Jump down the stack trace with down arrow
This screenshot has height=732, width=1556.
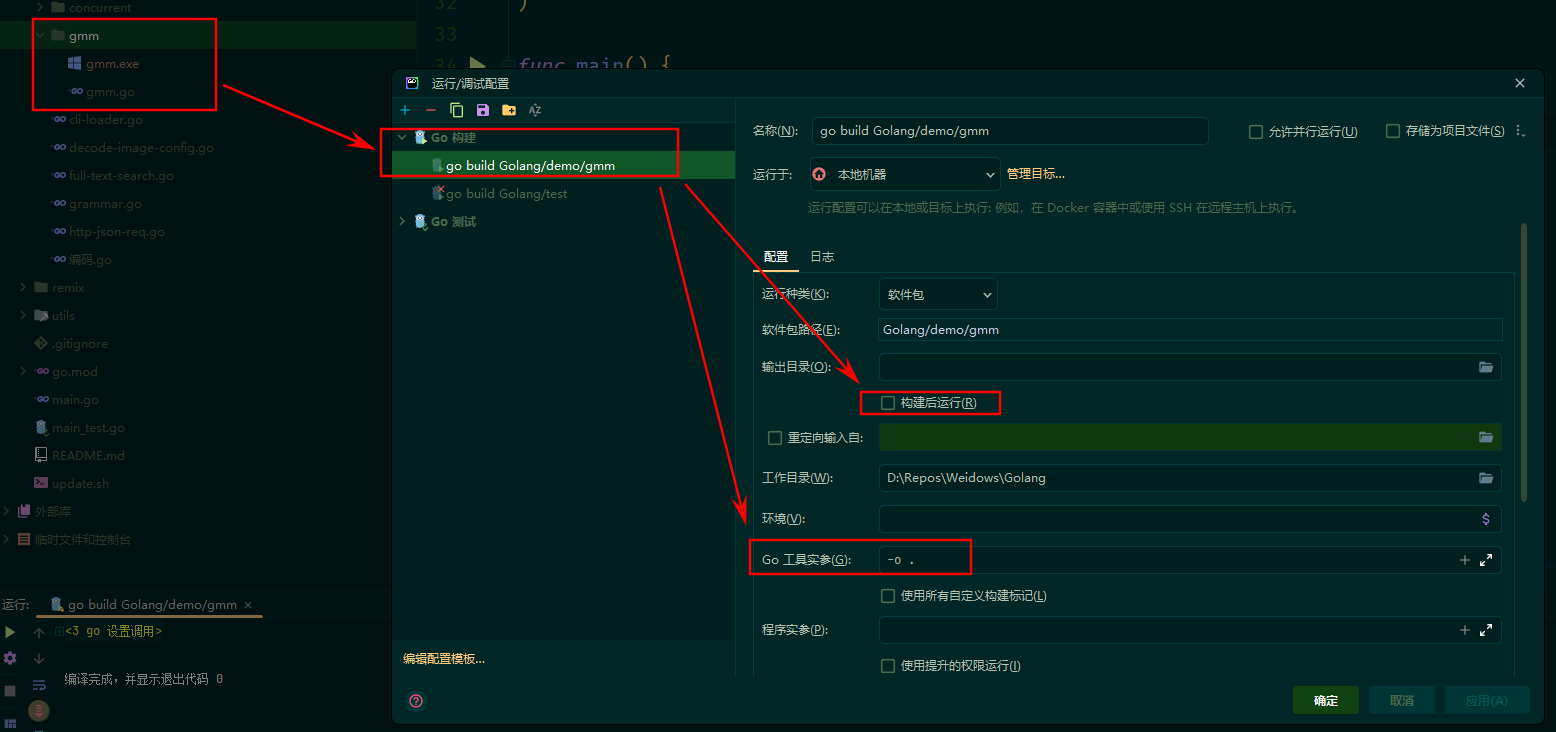[x=39, y=658]
